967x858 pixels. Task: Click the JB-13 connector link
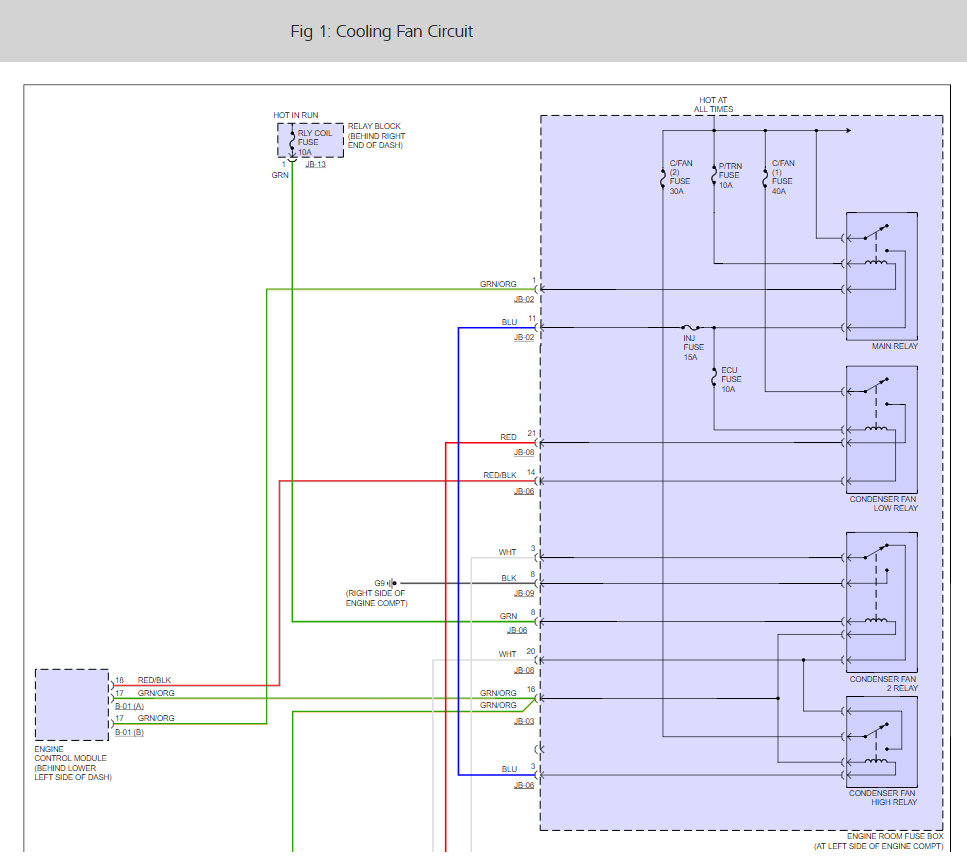[x=315, y=165]
